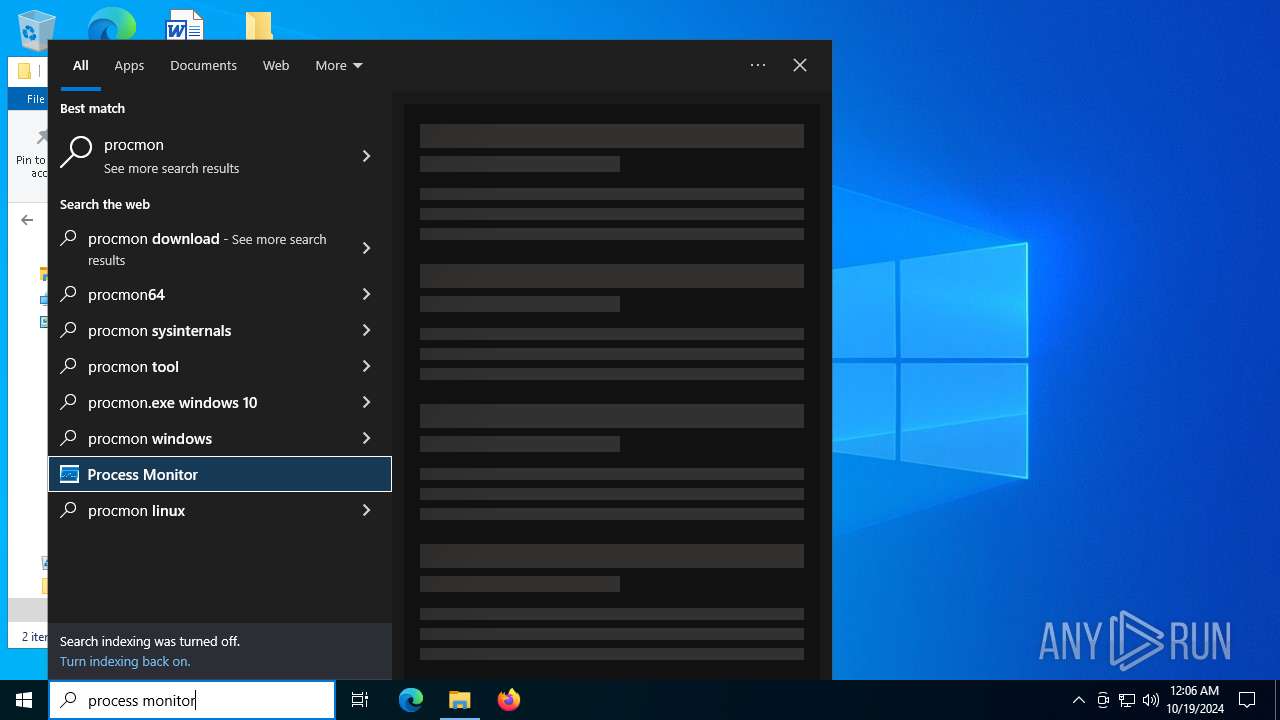Close the search panel
The height and width of the screenshot is (720, 1280).
800,65
